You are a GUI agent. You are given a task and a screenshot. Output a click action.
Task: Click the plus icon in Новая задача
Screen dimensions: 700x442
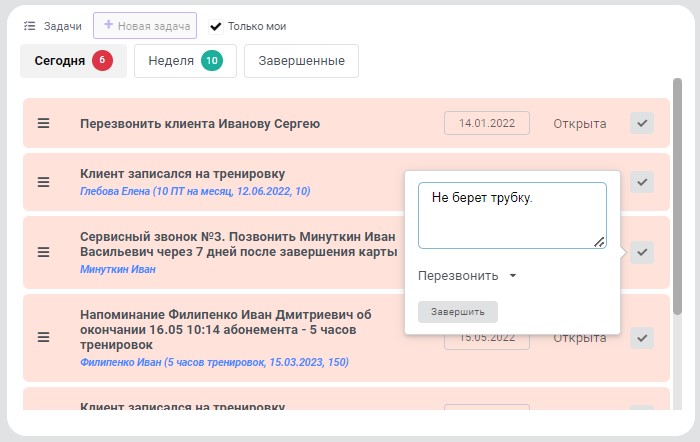[108, 25]
